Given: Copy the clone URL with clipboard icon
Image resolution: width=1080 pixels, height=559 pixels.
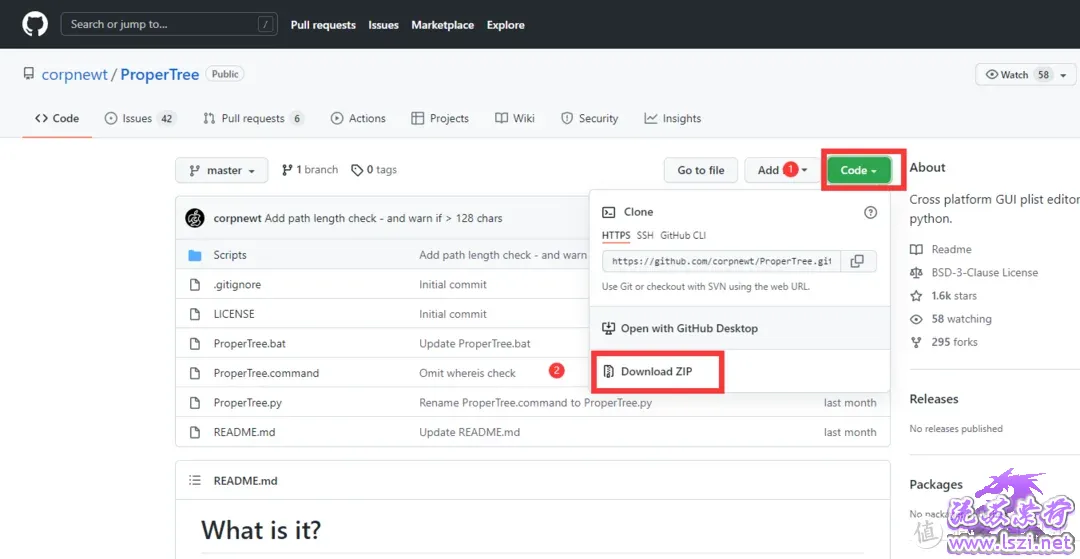Looking at the screenshot, I should (x=858, y=262).
